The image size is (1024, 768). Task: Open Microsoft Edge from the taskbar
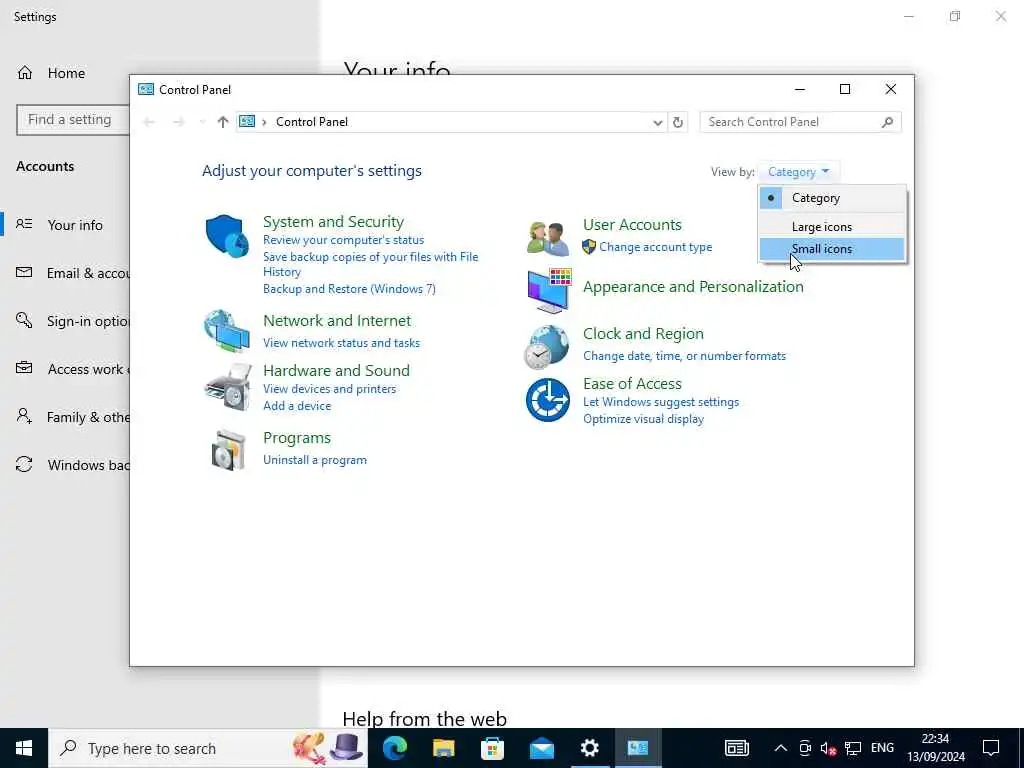coord(395,748)
